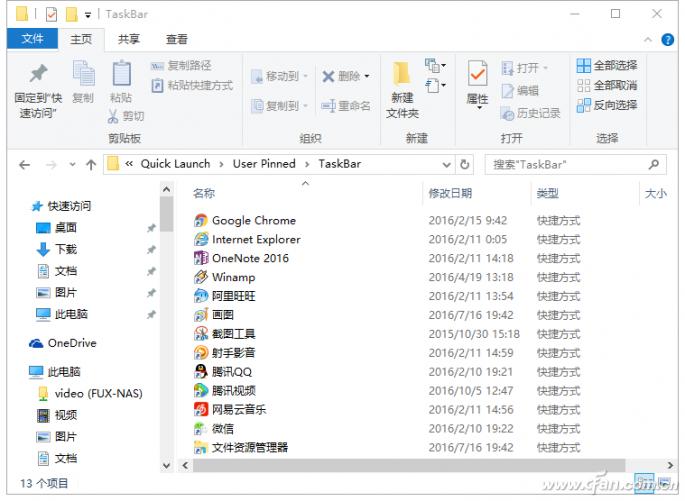Expand the address bar history dropdown
The height and width of the screenshot is (501, 685).
(446, 164)
